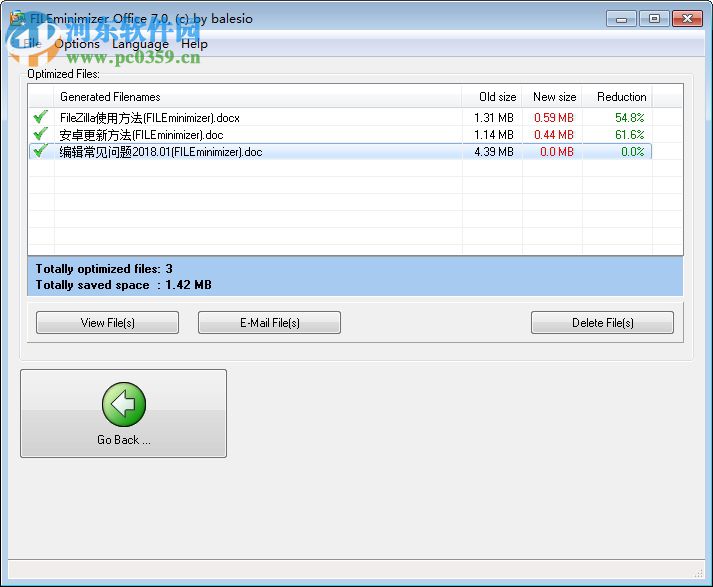Click the 0.44 MB new size cell
Screen dimensions: 713x587
(x=554, y=135)
